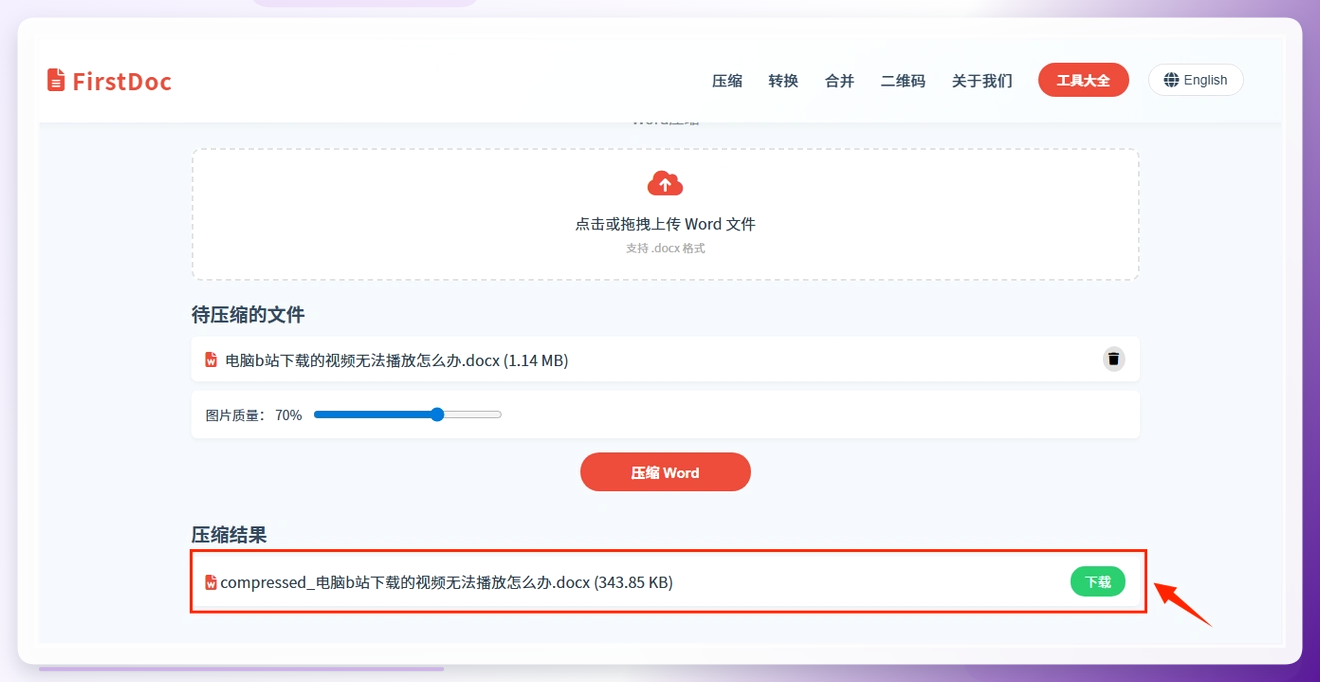This screenshot has height=682, width=1320.
Task: Click the 待压缩的文件 heading
Action: (x=248, y=315)
